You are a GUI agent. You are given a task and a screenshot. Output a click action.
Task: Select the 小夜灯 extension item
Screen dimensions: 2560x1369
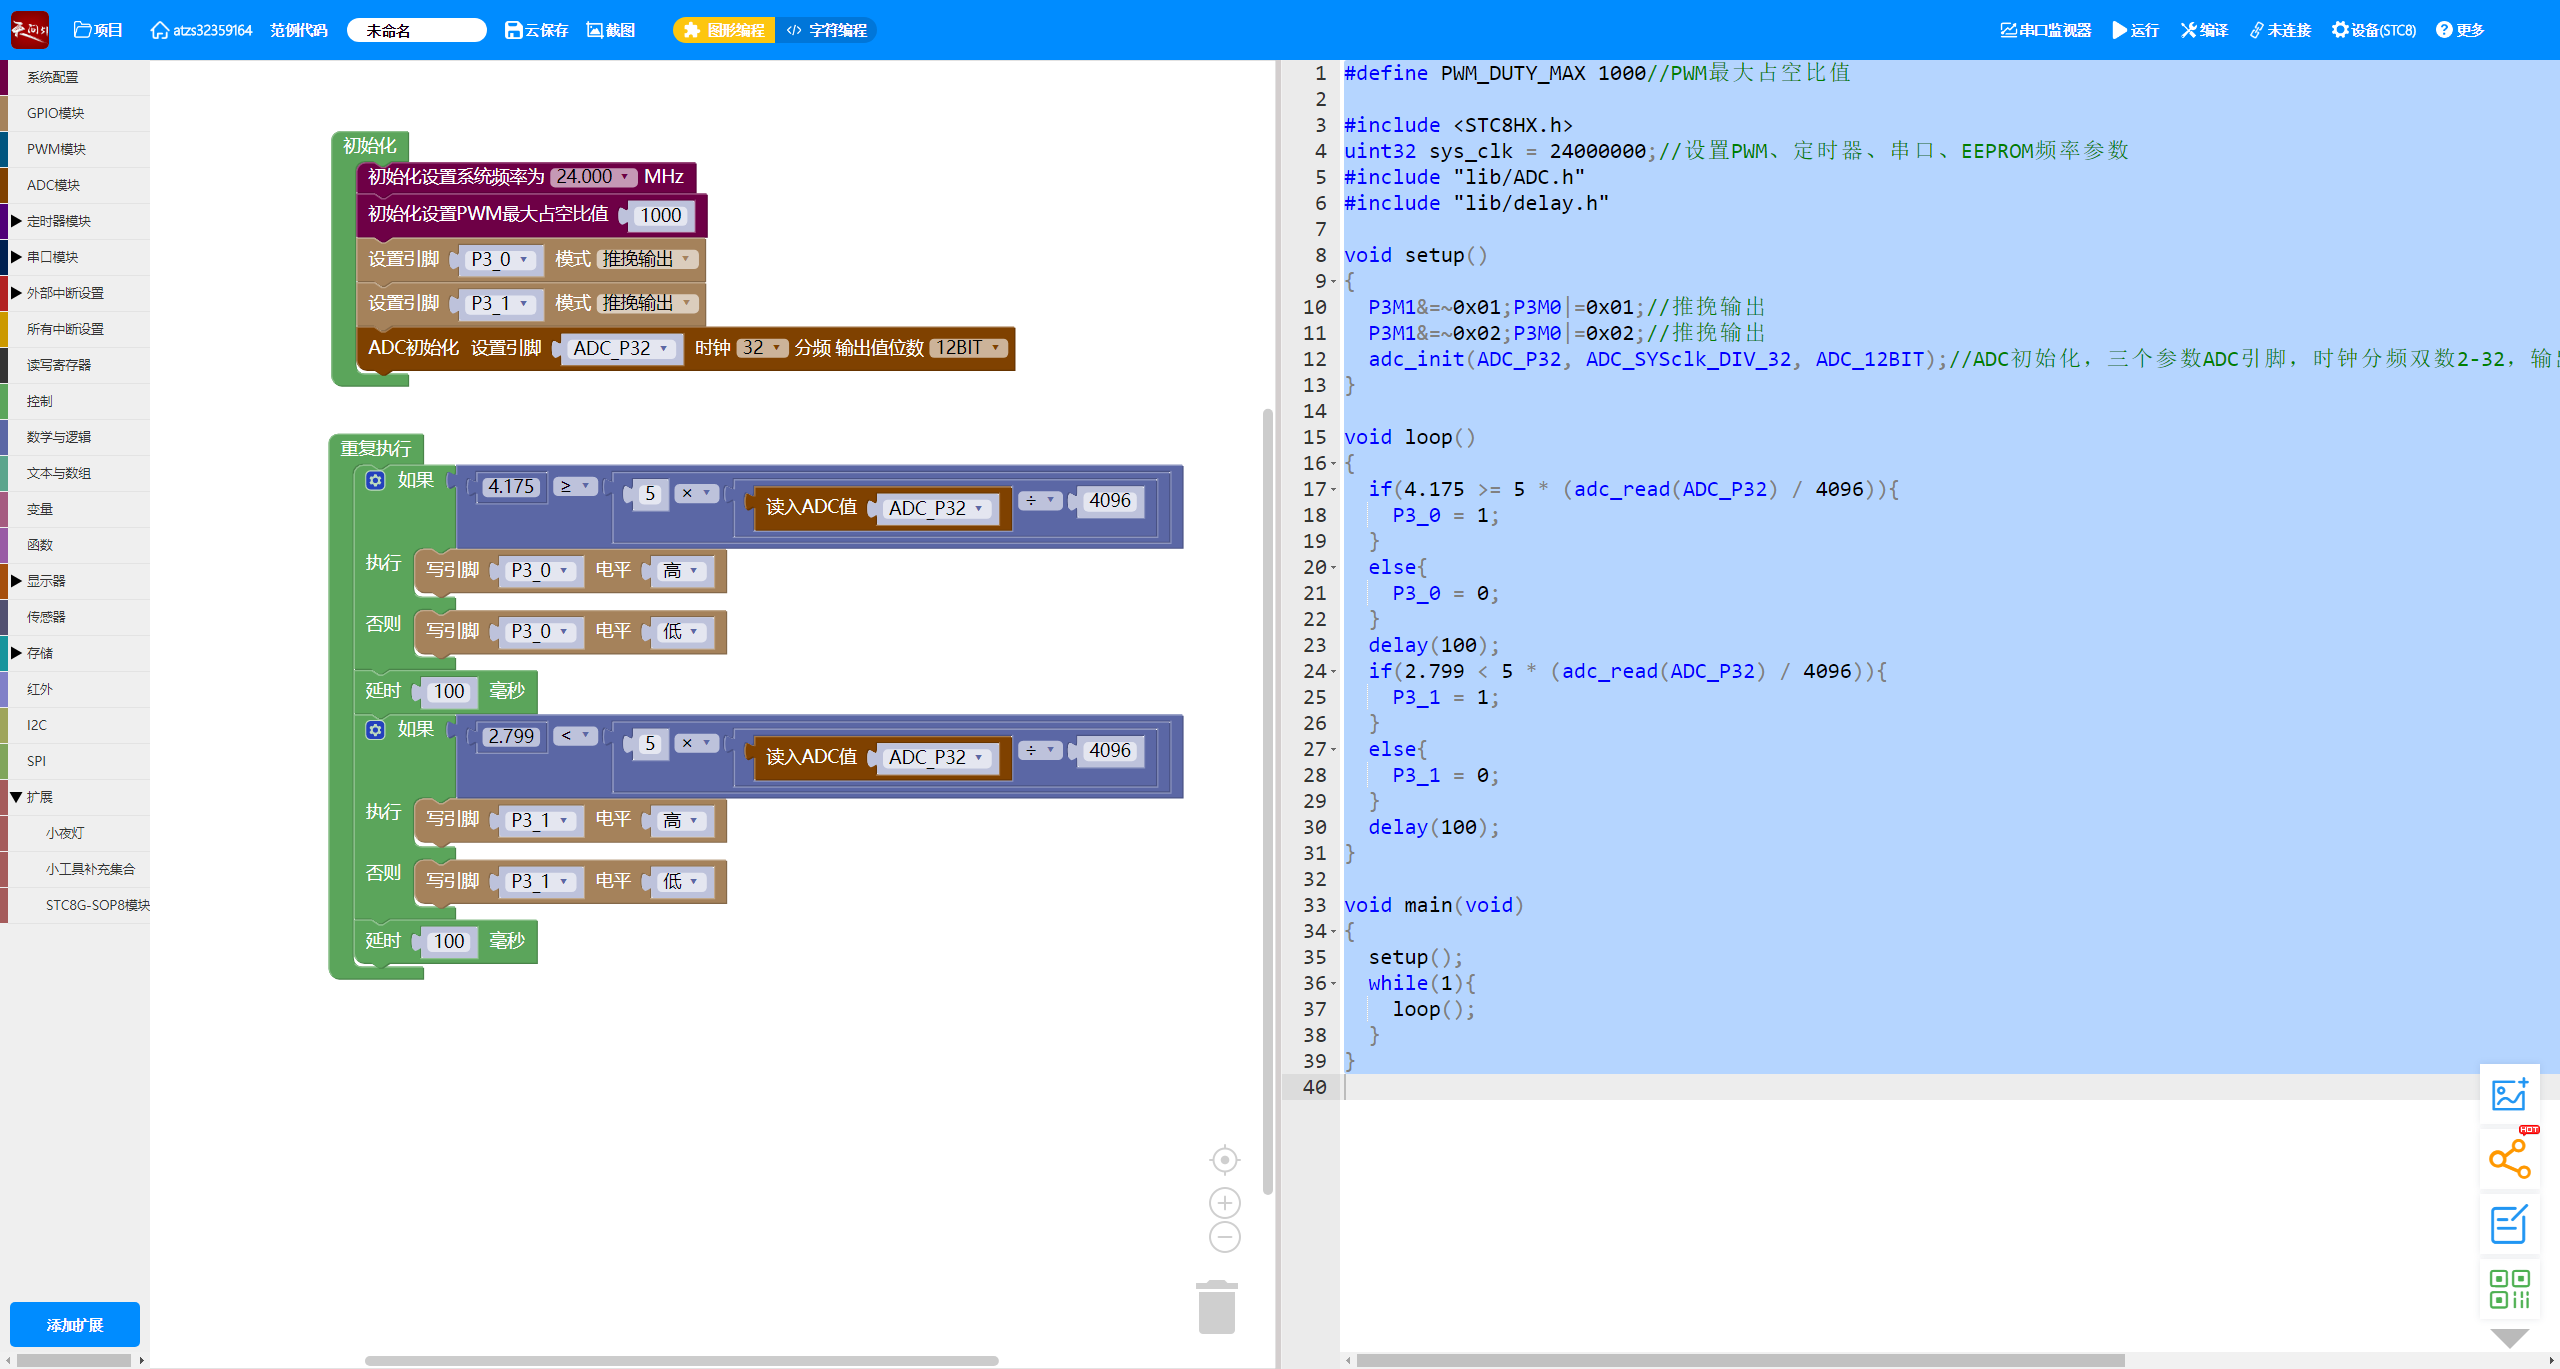pyautogui.click(x=75, y=833)
